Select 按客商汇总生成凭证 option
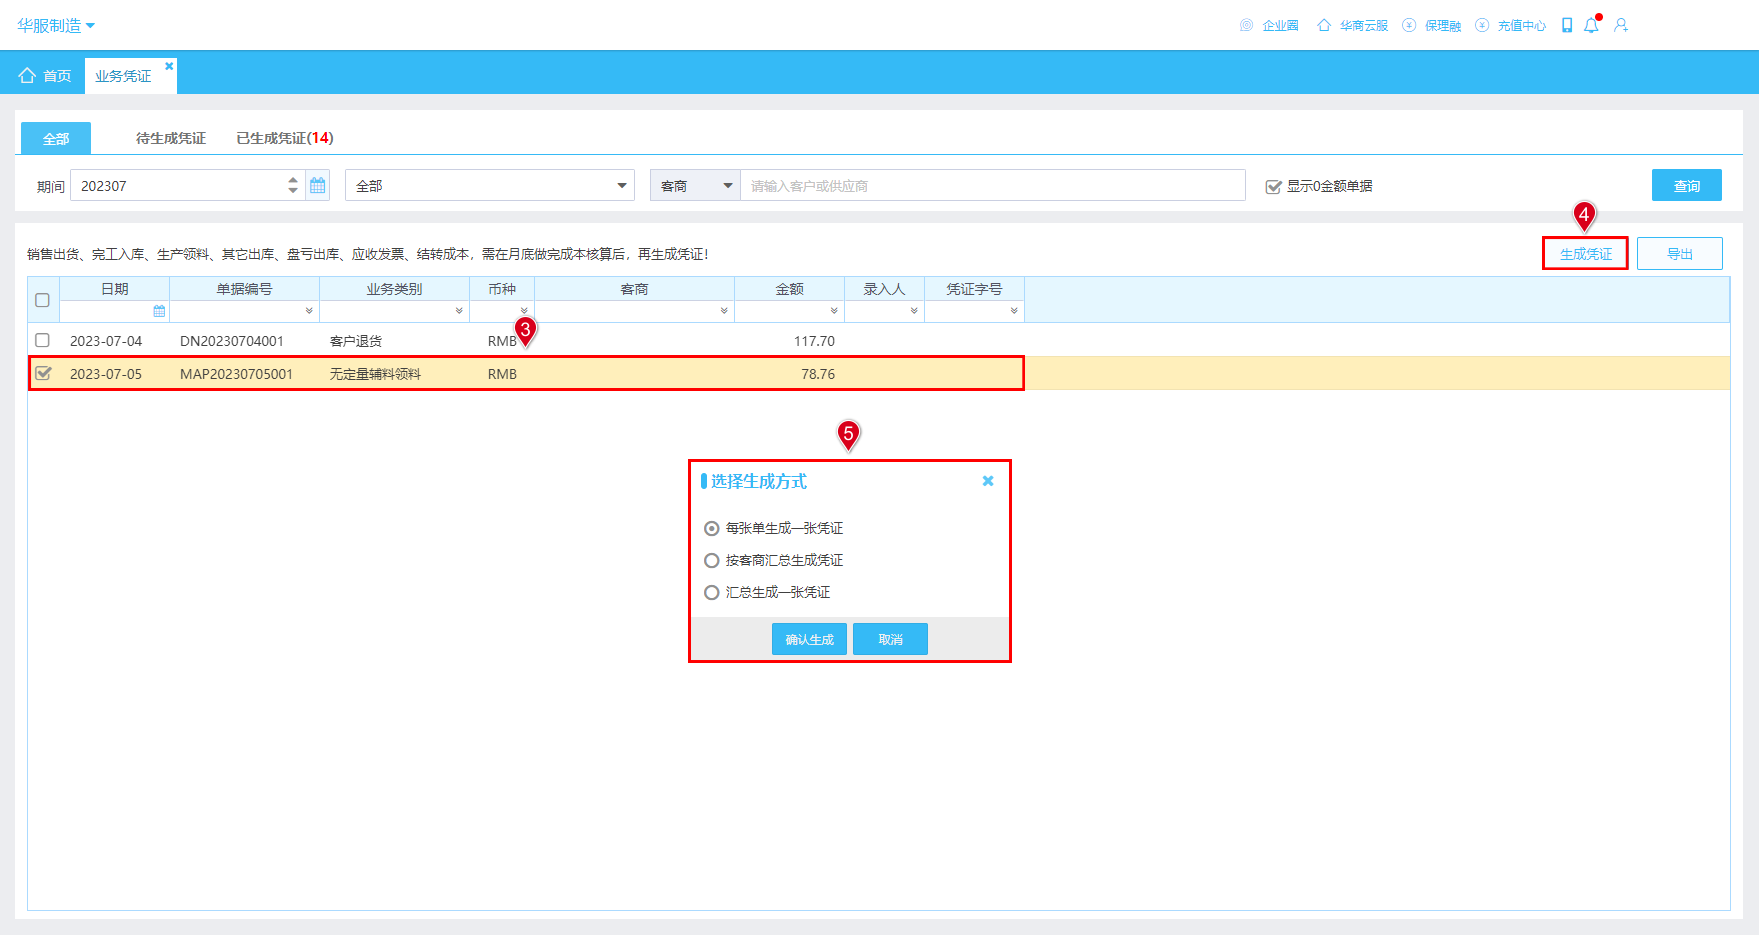Image resolution: width=1759 pixels, height=935 pixels. pyautogui.click(x=712, y=560)
